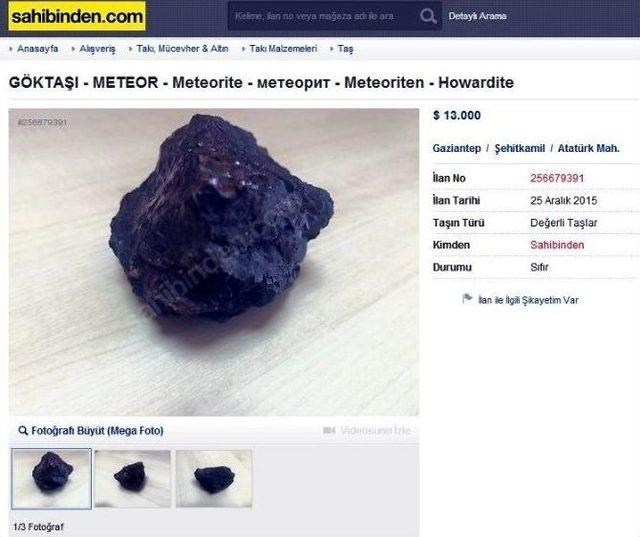Click the magnifier icon beside Fotoğrafı Büyüt
This screenshot has height=537, width=640.
[x=23, y=430]
